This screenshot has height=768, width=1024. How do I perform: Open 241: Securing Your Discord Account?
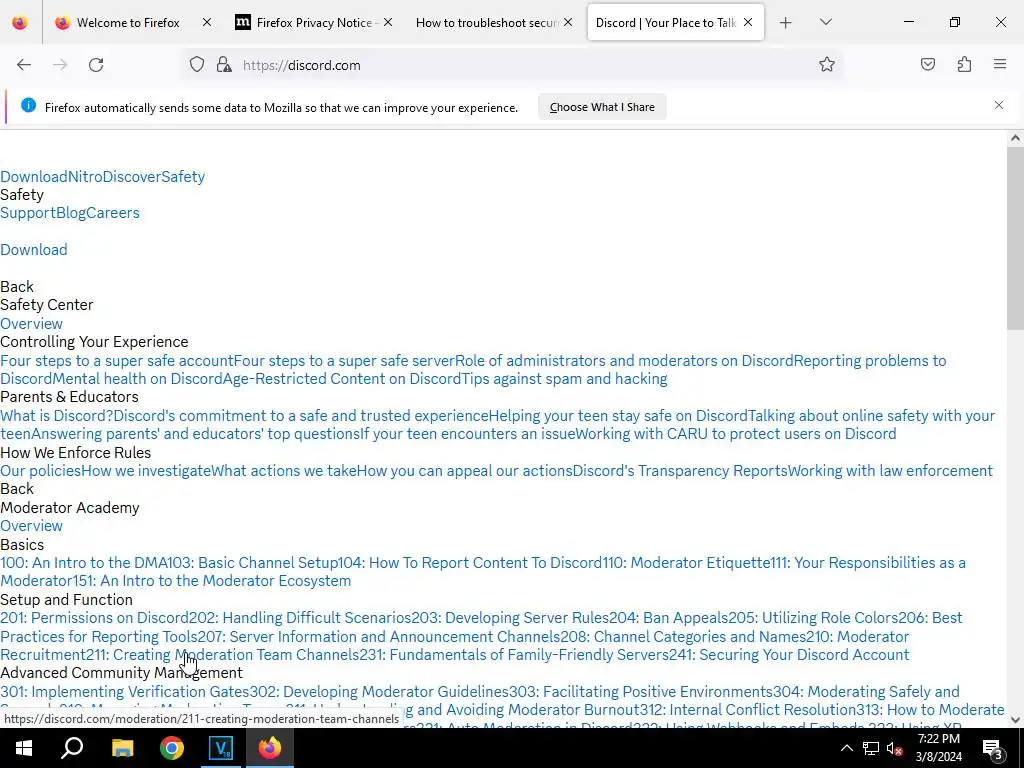pyautogui.click(x=789, y=655)
